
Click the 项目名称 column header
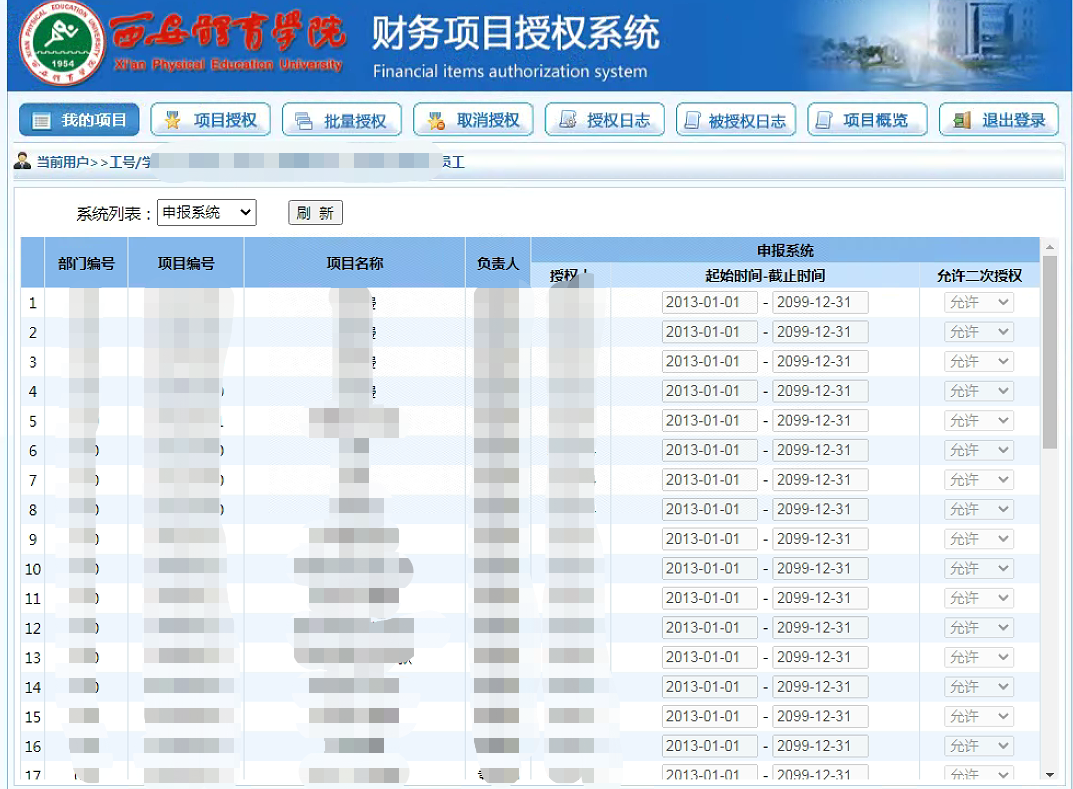354,264
